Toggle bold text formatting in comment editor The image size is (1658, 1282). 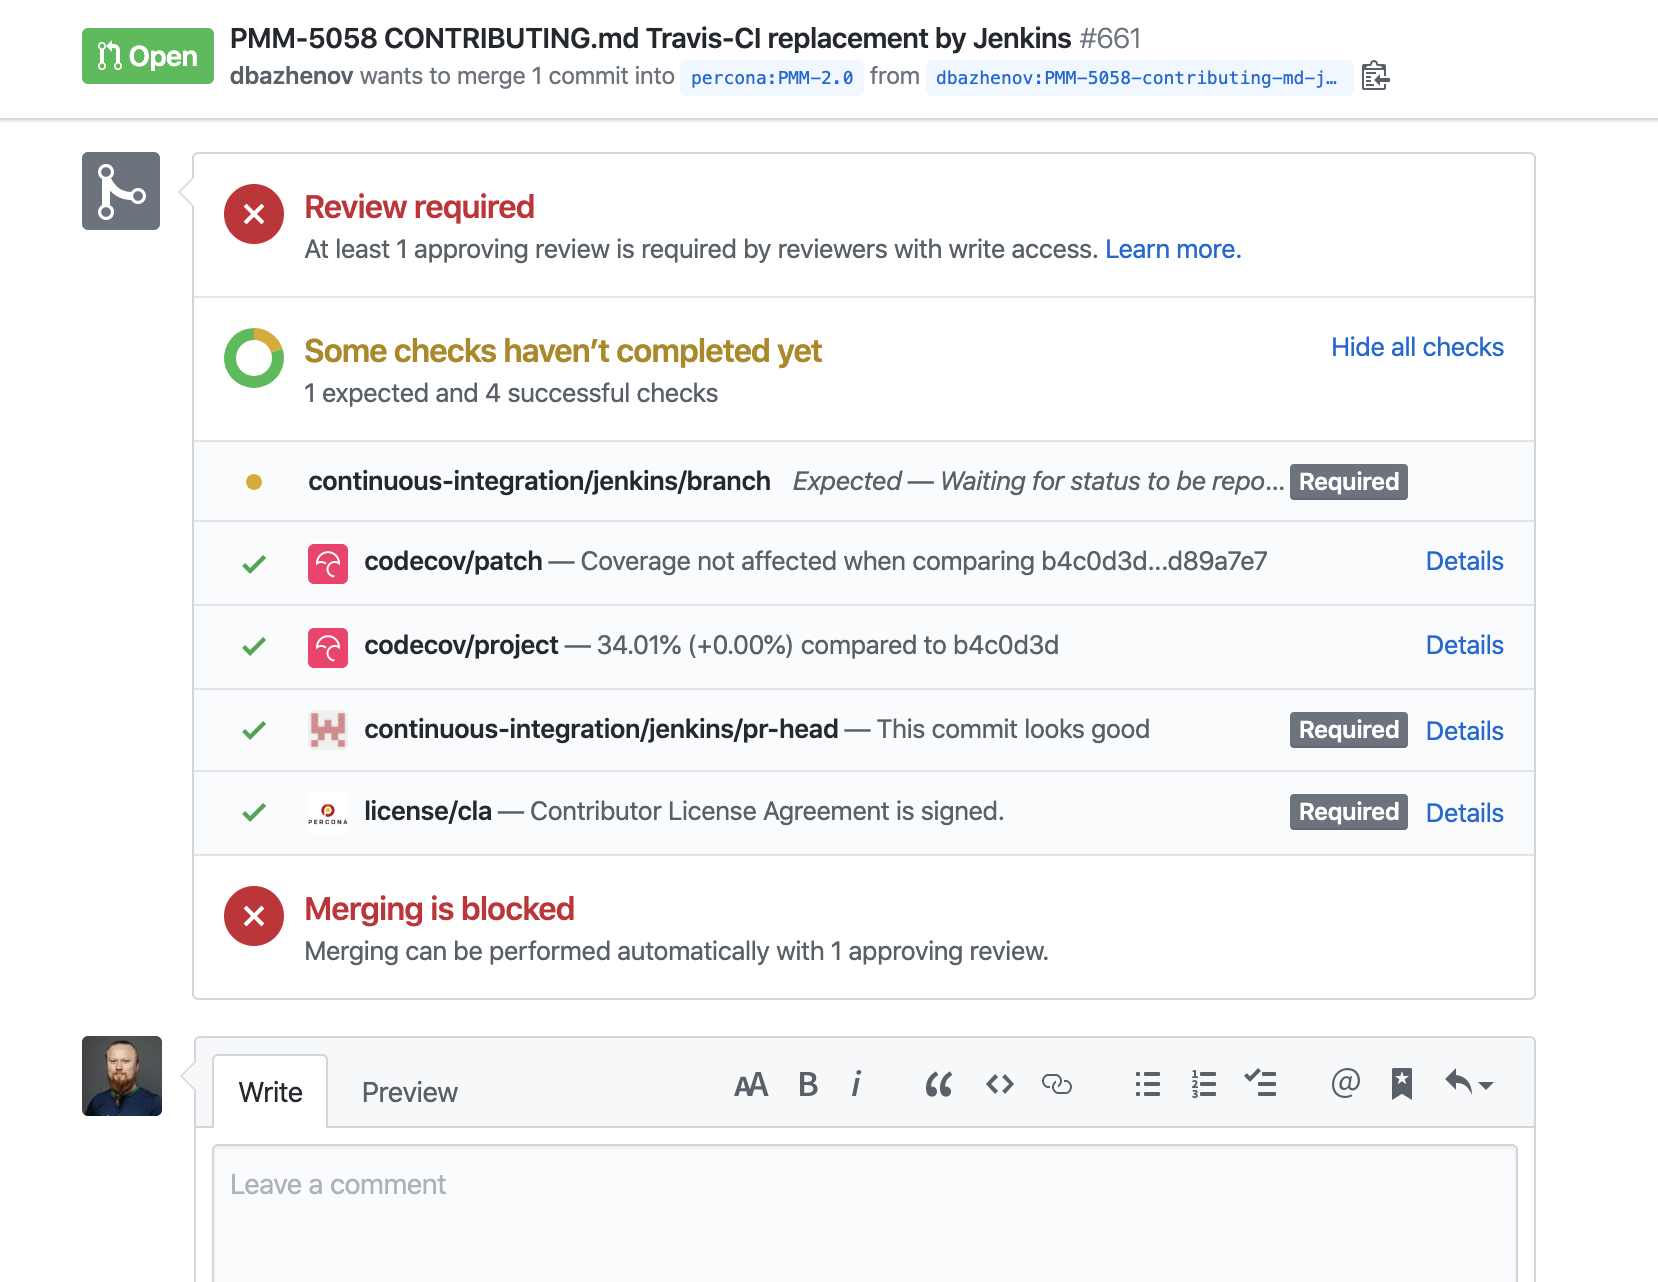pos(808,1084)
